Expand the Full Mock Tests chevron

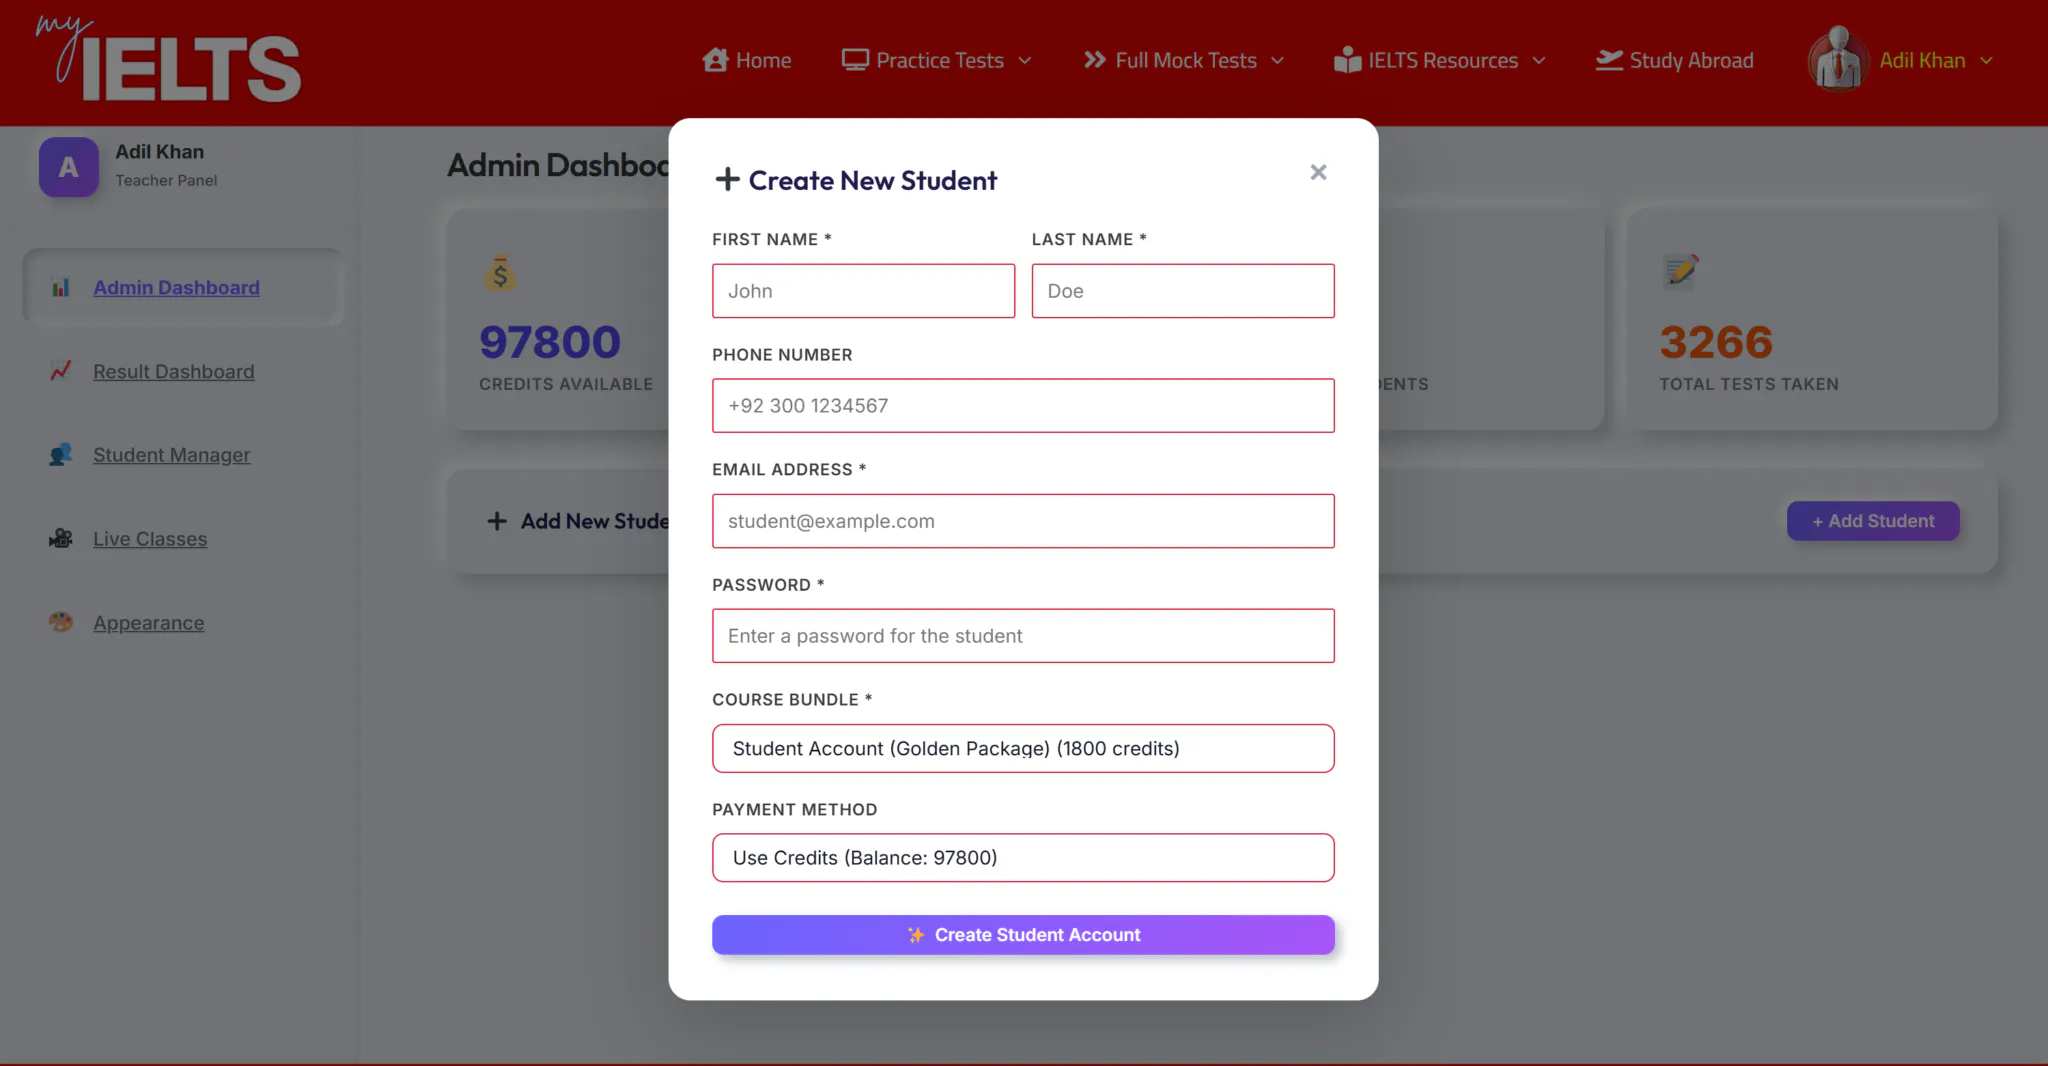[1277, 61]
